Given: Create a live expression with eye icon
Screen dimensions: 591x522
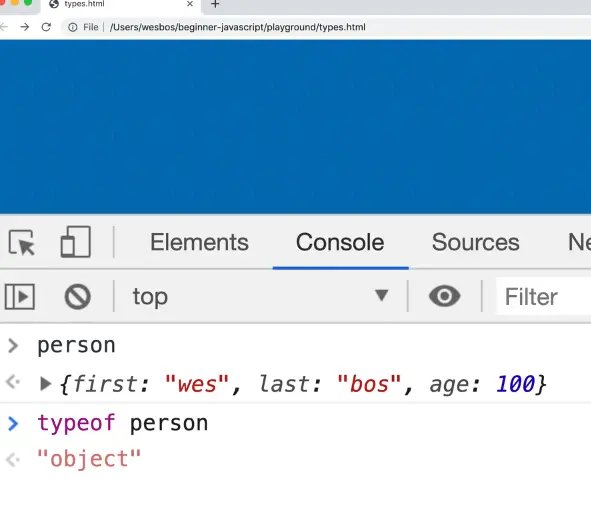Looking at the screenshot, I should (444, 296).
